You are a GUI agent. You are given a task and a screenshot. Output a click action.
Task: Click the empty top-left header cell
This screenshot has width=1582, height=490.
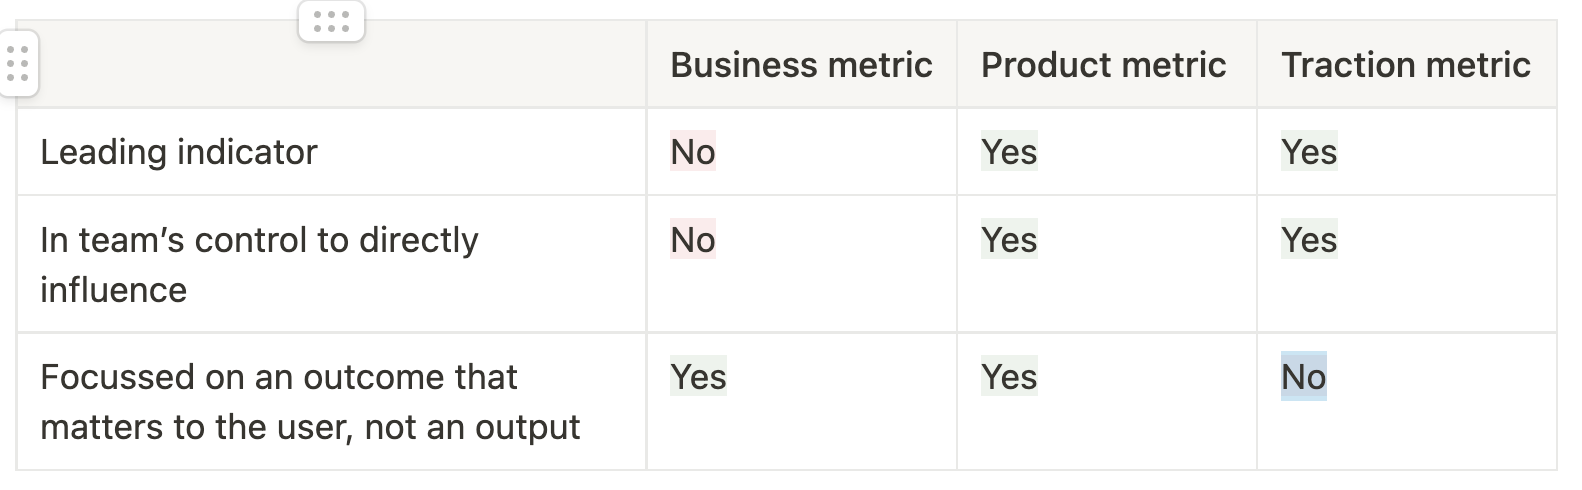pyautogui.click(x=331, y=65)
